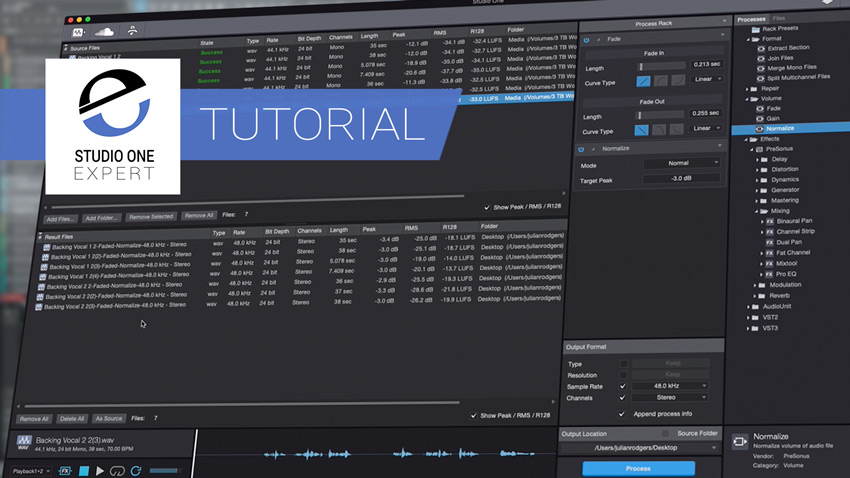850x478 pixels.
Task: Open the cloud icon in top toolbar
Action: coord(104,32)
